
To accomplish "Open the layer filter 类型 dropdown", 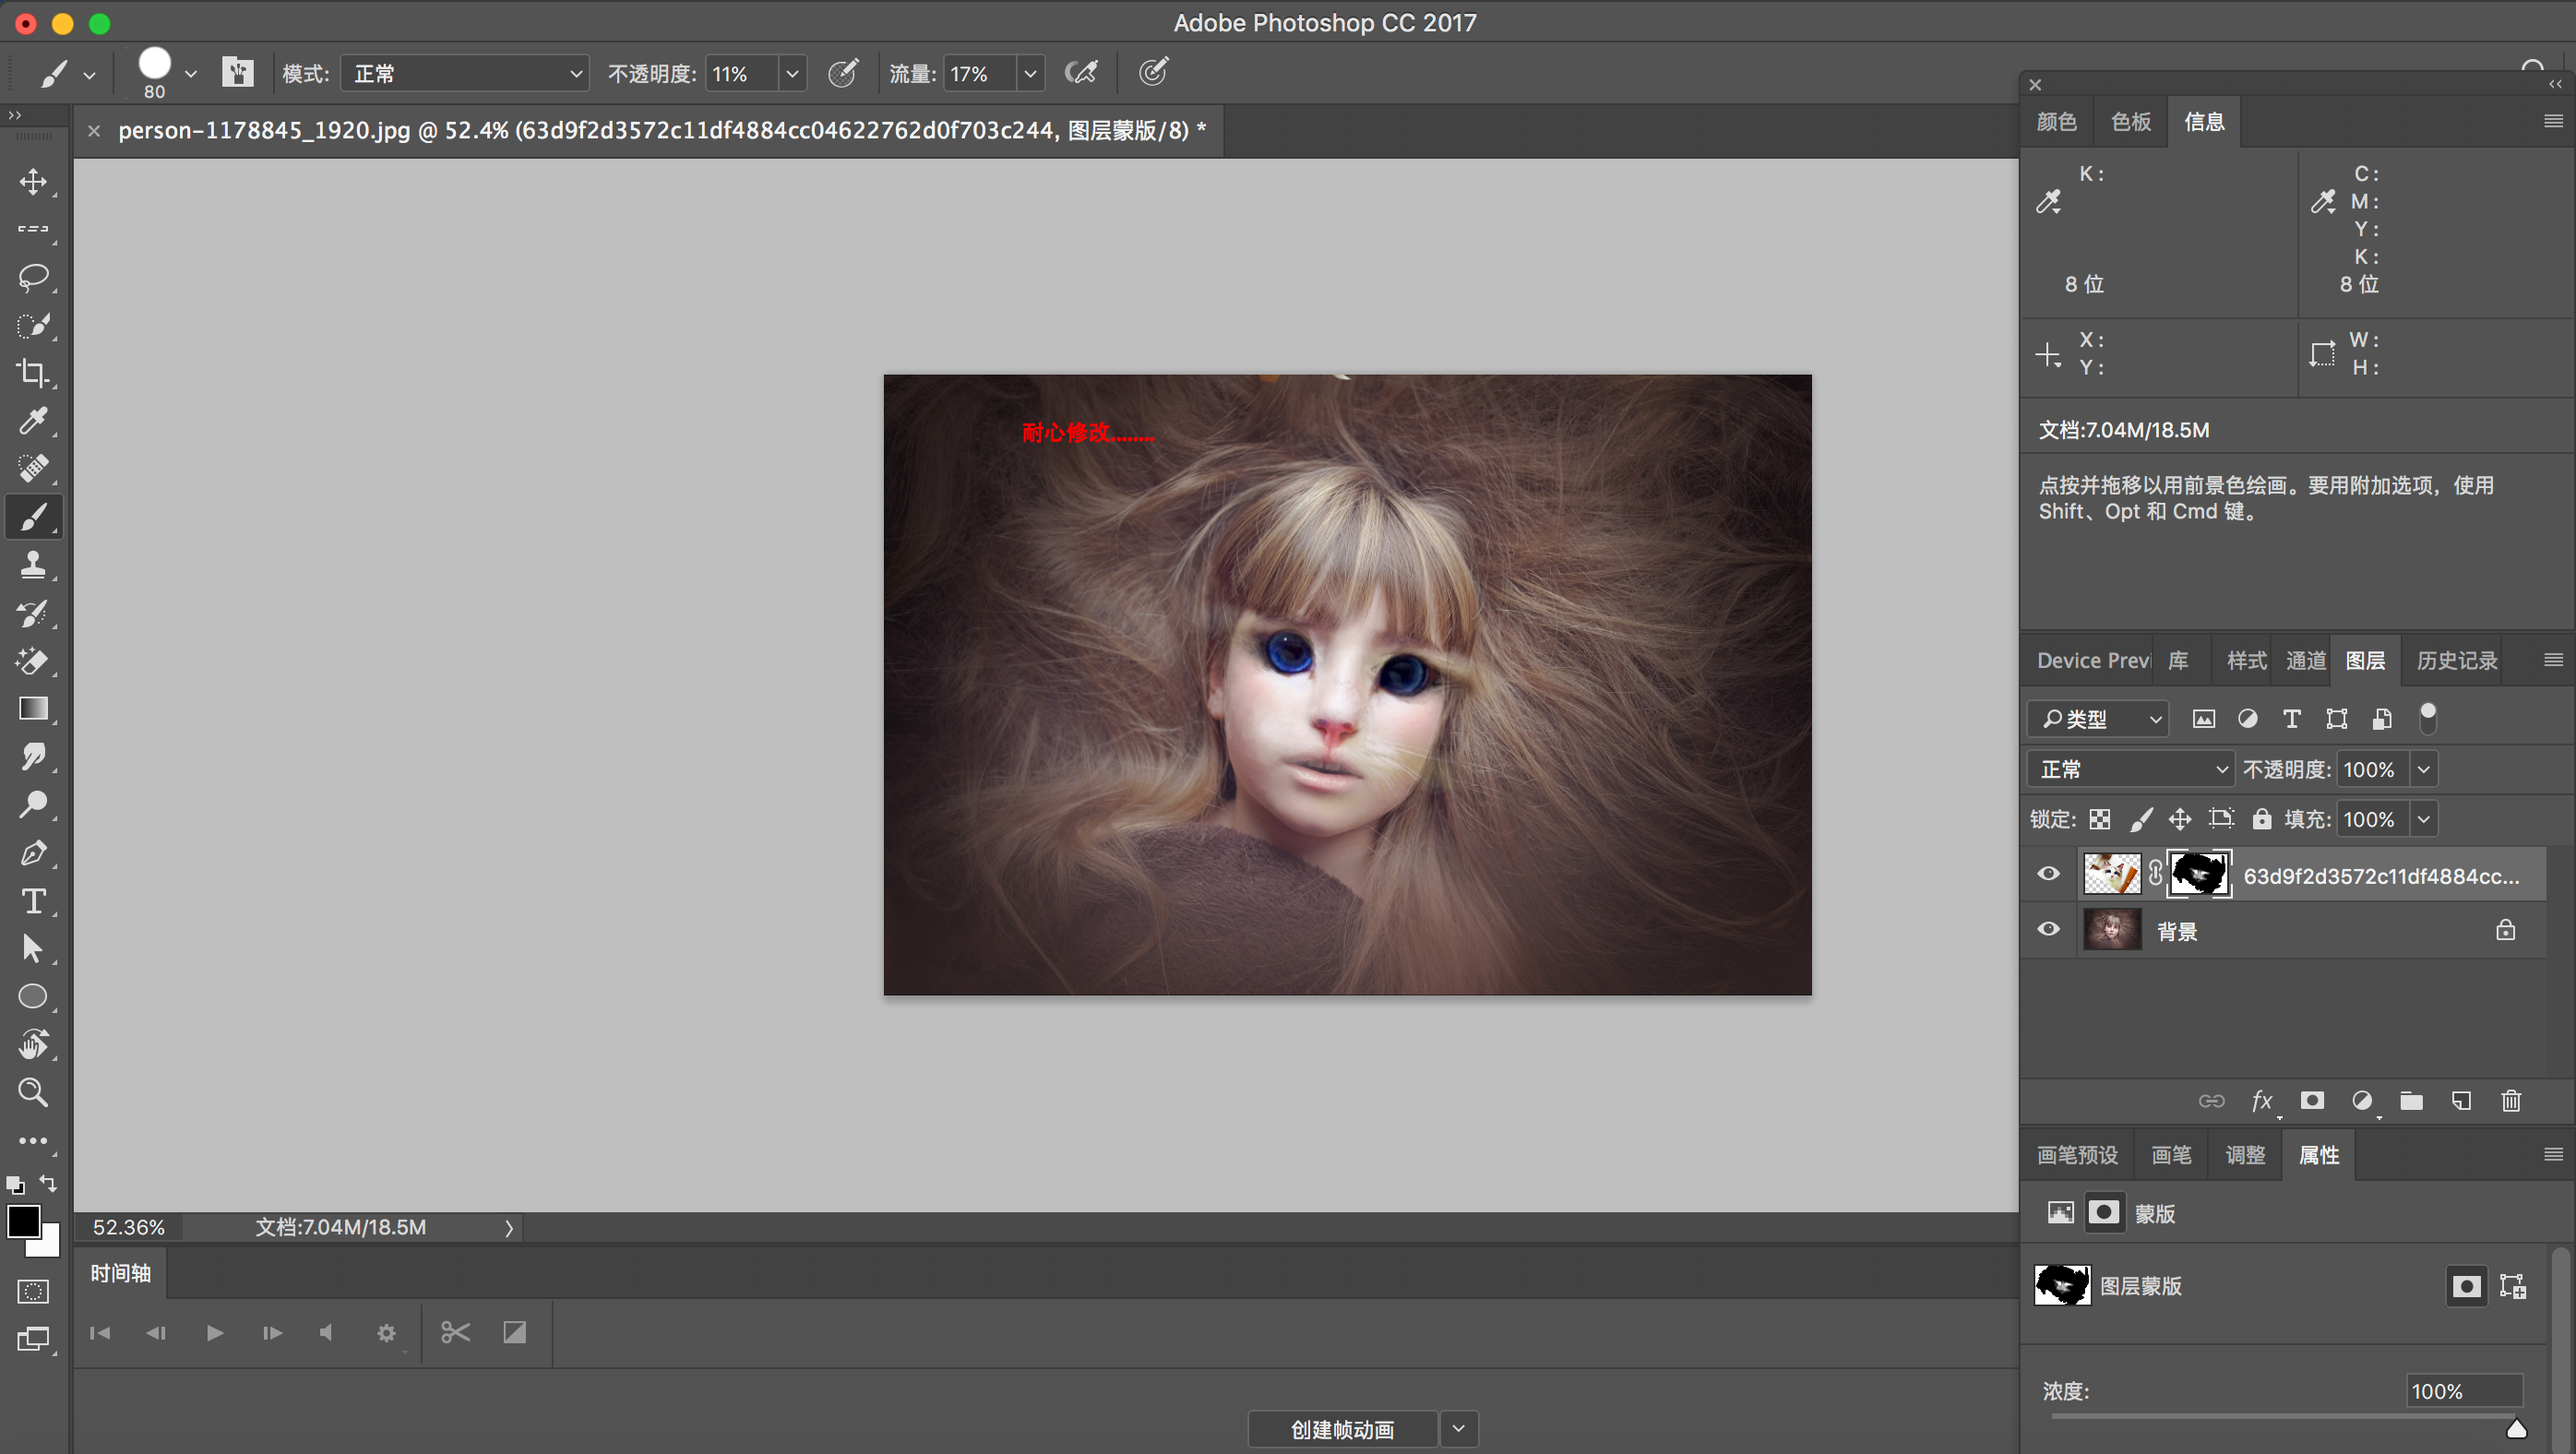I will pyautogui.click(x=2099, y=719).
